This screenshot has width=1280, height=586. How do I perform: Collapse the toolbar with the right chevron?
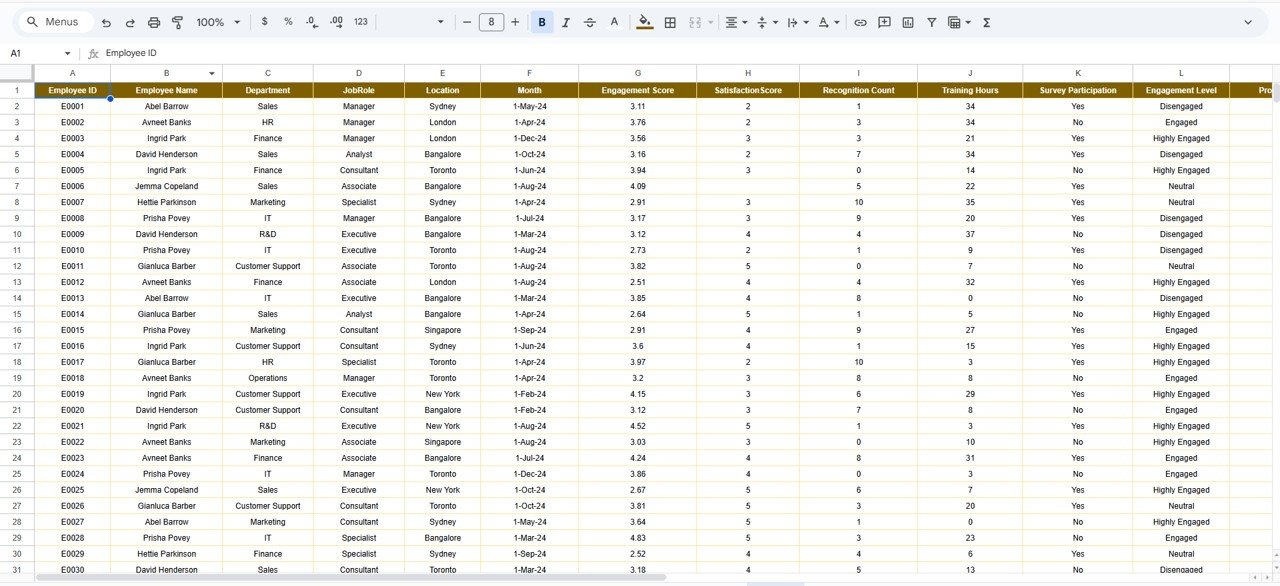click(x=1247, y=21)
